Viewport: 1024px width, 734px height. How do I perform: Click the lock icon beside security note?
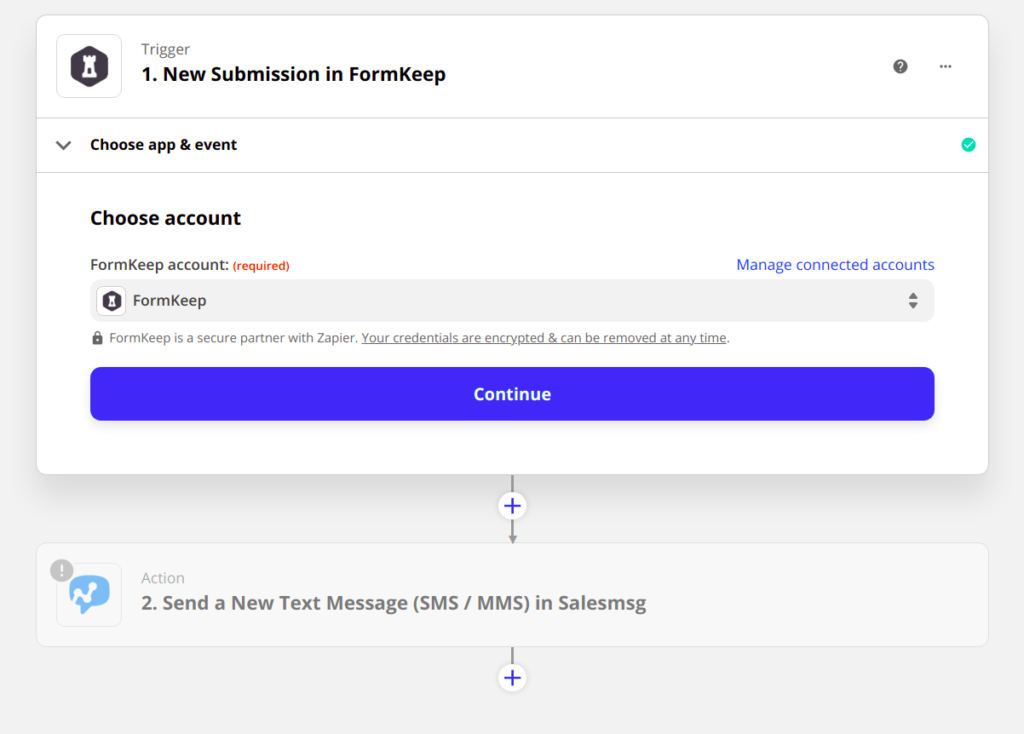(x=97, y=338)
